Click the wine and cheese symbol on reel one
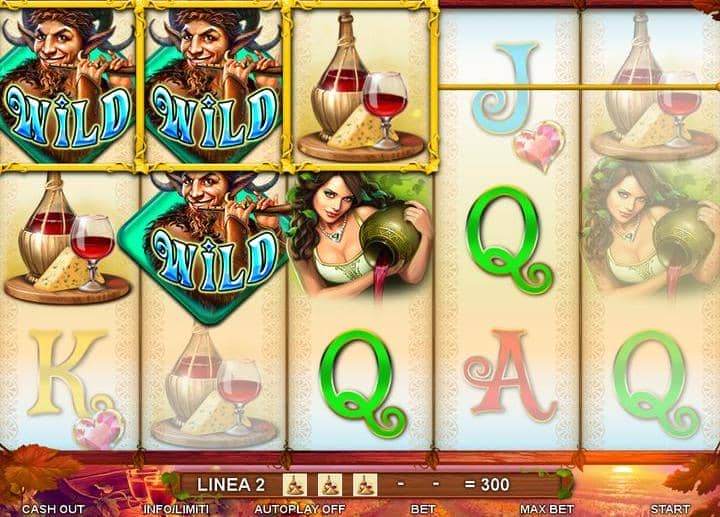 pyautogui.click(x=67, y=238)
